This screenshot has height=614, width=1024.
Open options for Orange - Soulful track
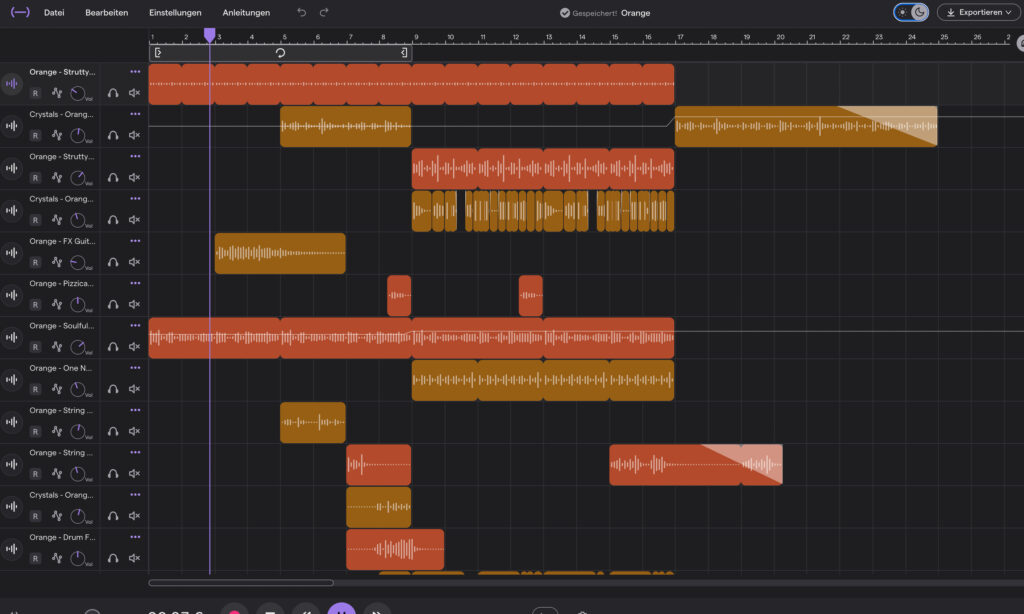click(x=135, y=325)
